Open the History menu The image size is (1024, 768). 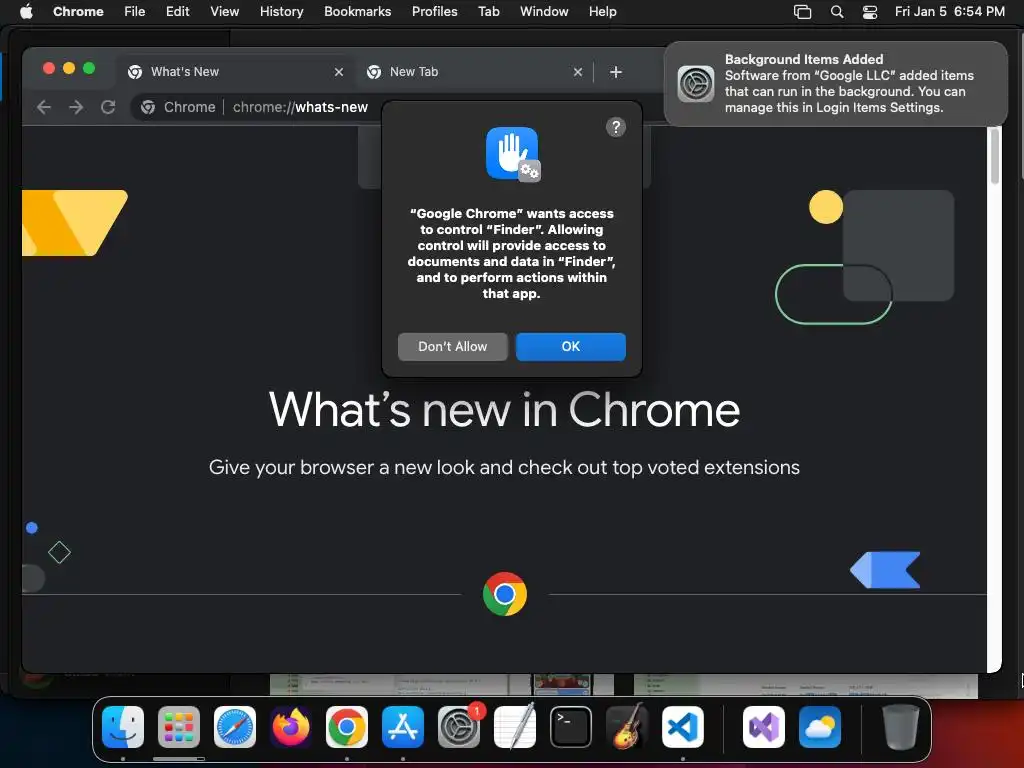tap(281, 12)
